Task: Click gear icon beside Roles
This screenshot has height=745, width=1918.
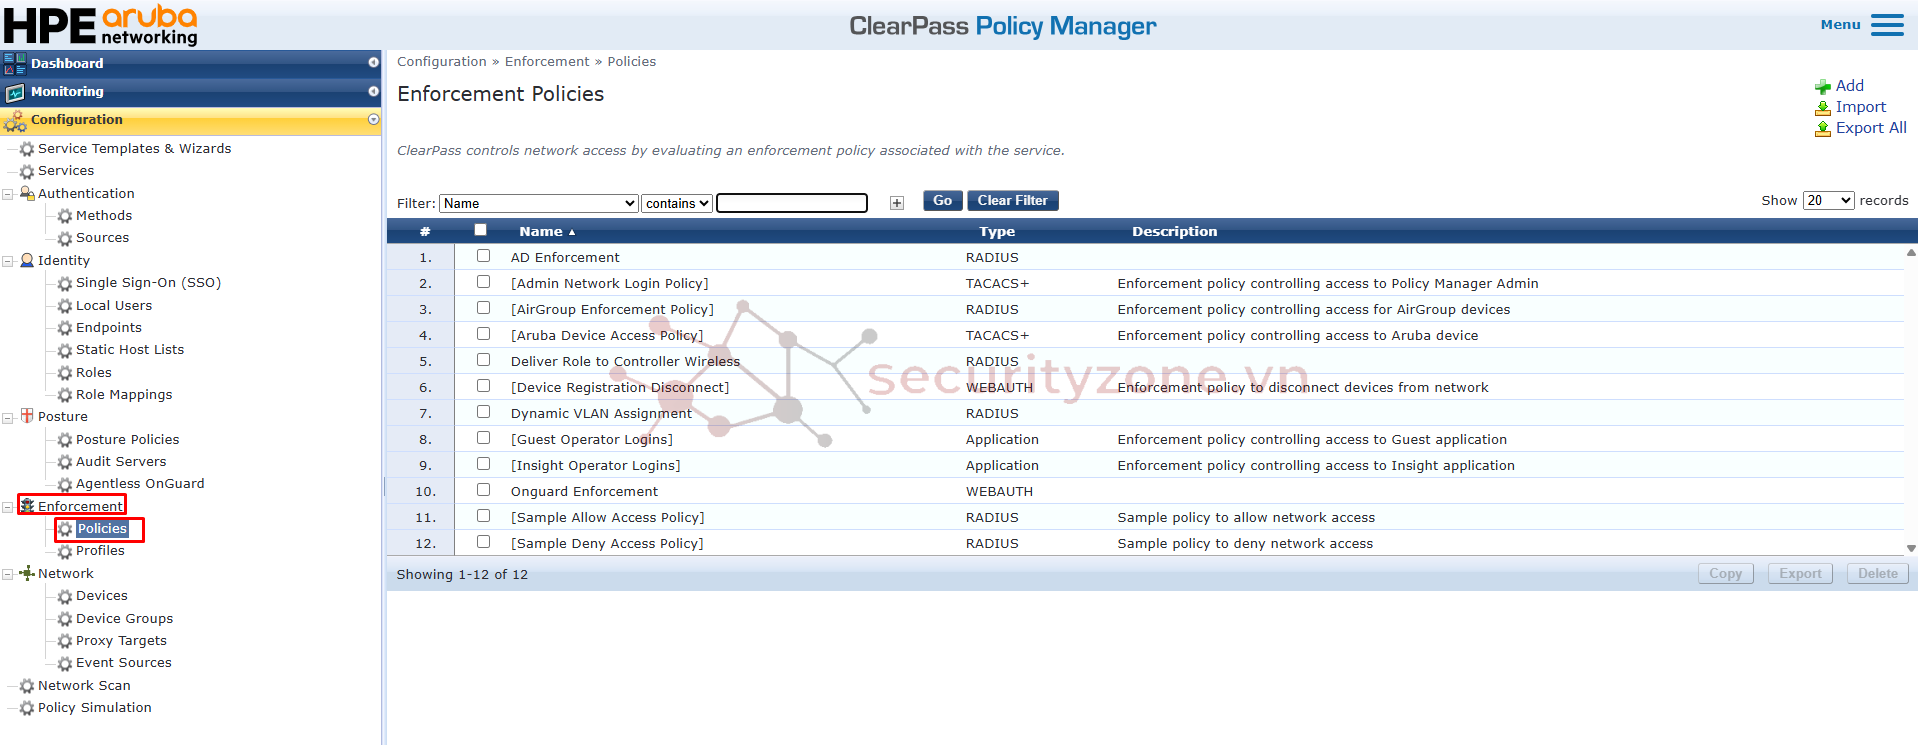Action: pyautogui.click(x=65, y=373)
